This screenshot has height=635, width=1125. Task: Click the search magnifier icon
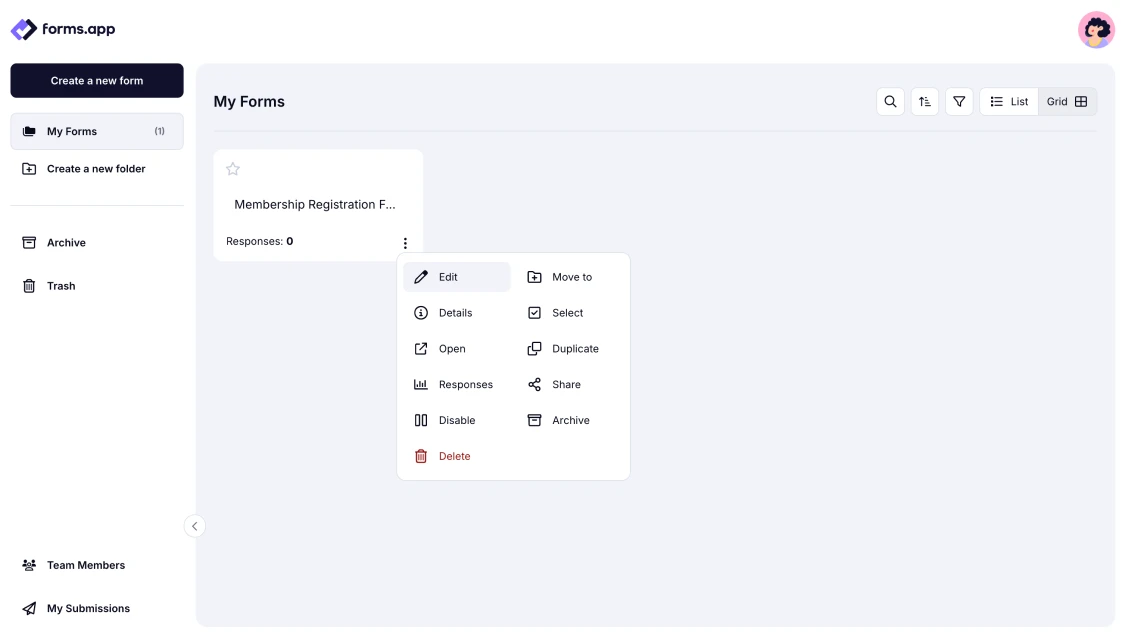(890, 102)
